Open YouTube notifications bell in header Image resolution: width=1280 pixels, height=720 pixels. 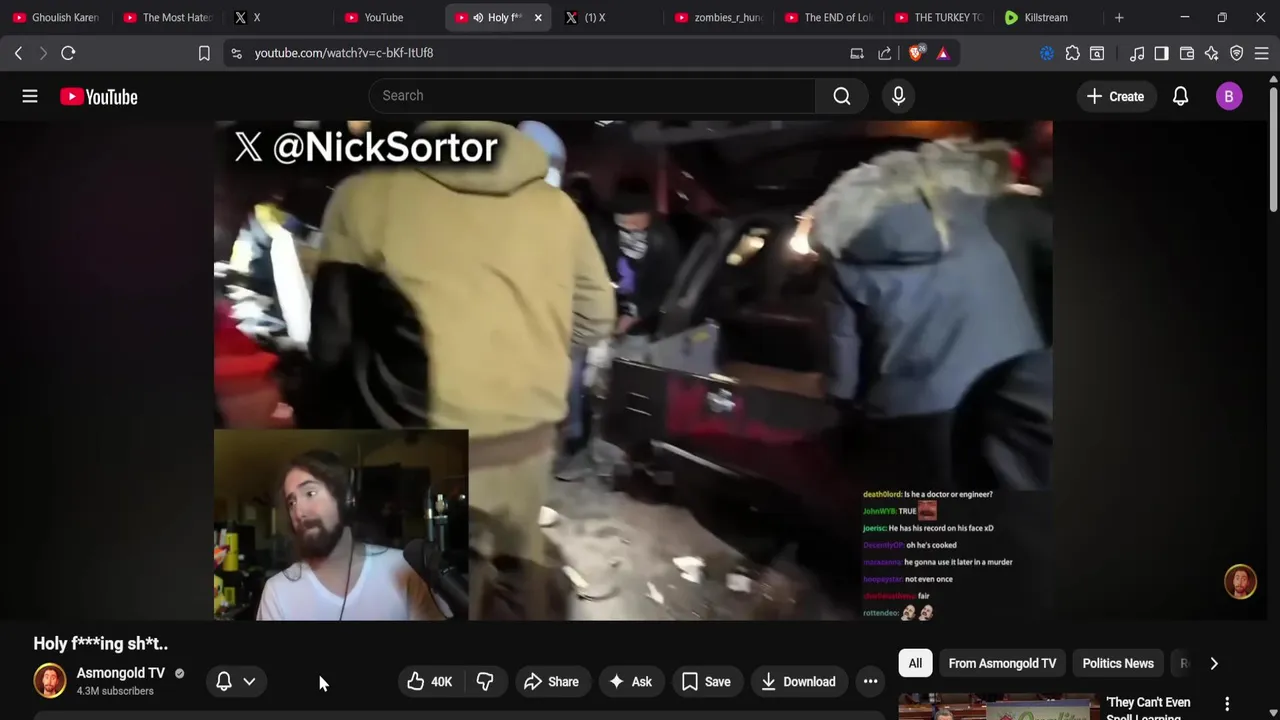point(1180,96)
